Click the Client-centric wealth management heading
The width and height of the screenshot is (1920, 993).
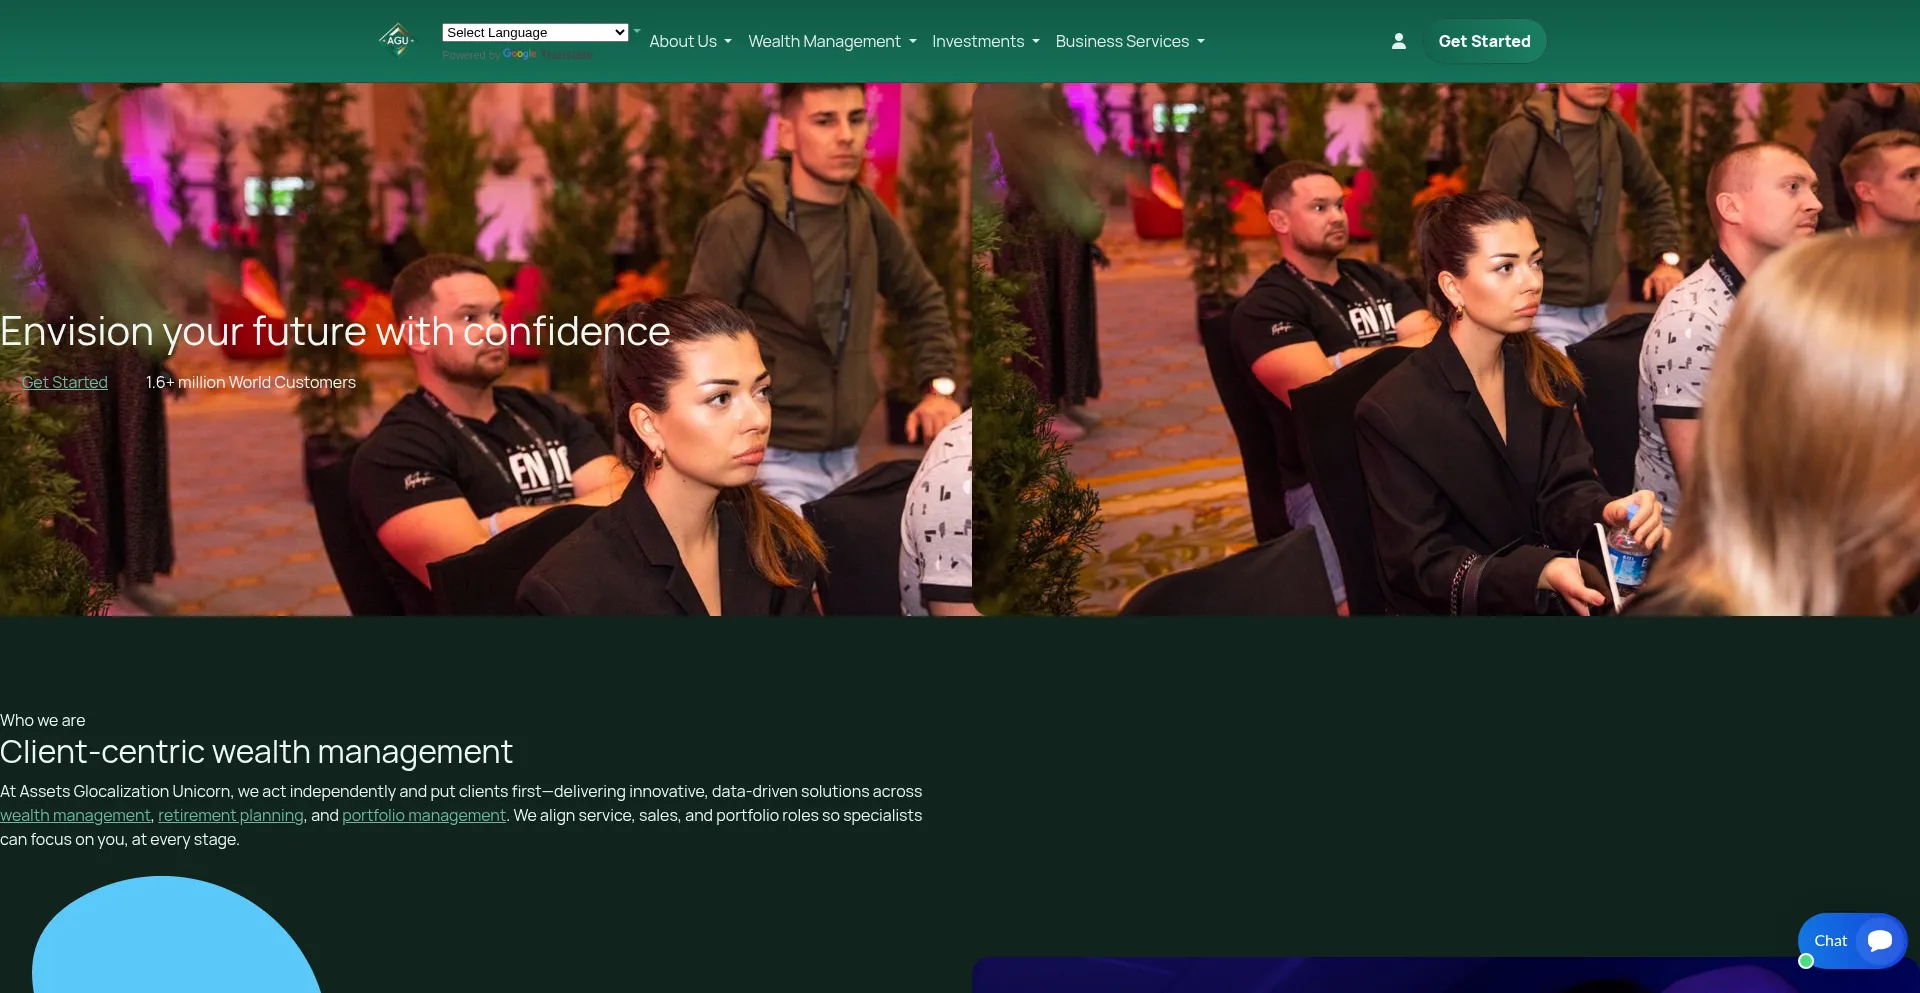point(256,752)
